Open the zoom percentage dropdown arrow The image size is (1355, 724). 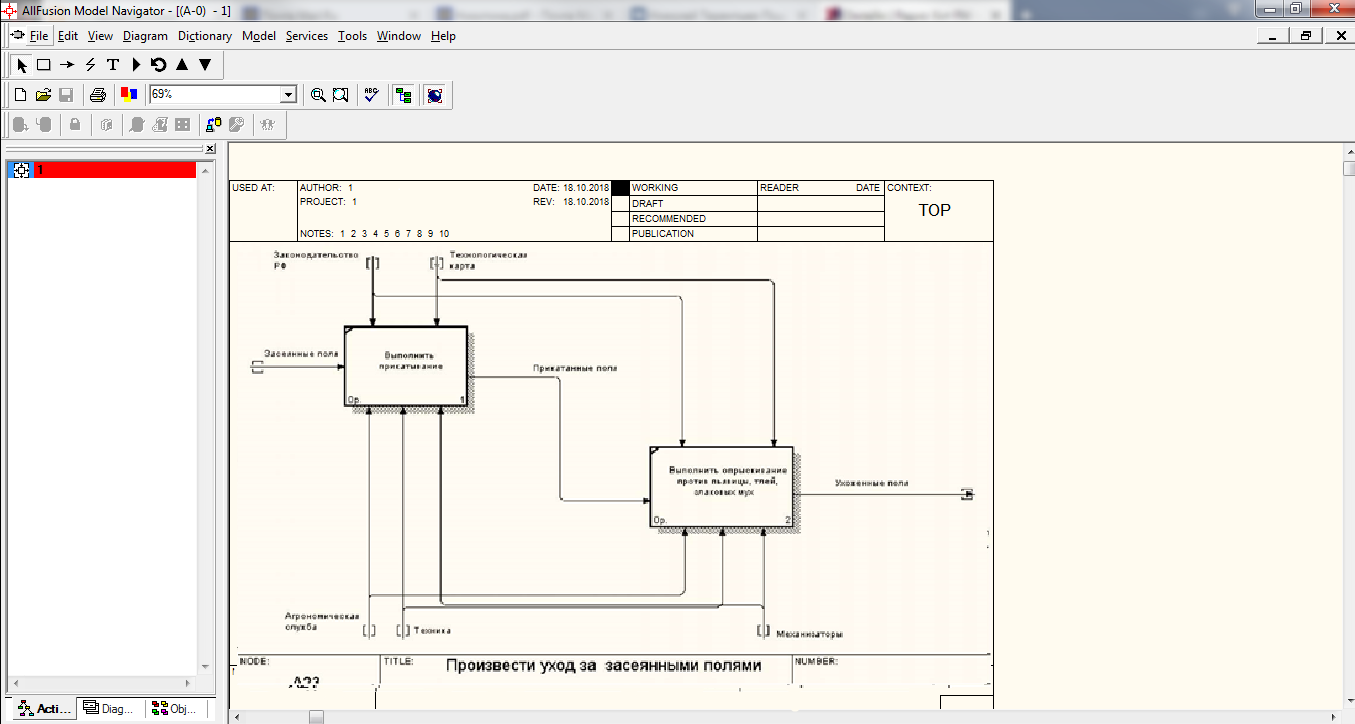pos(289,94)
